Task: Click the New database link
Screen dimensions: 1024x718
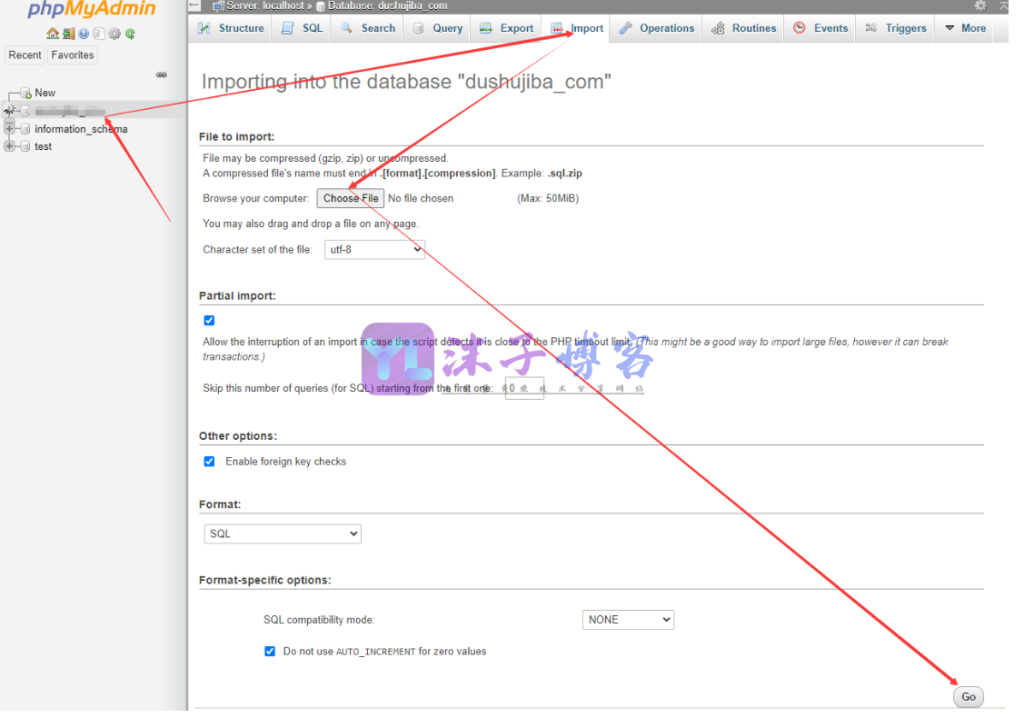Action: (45, 93)
